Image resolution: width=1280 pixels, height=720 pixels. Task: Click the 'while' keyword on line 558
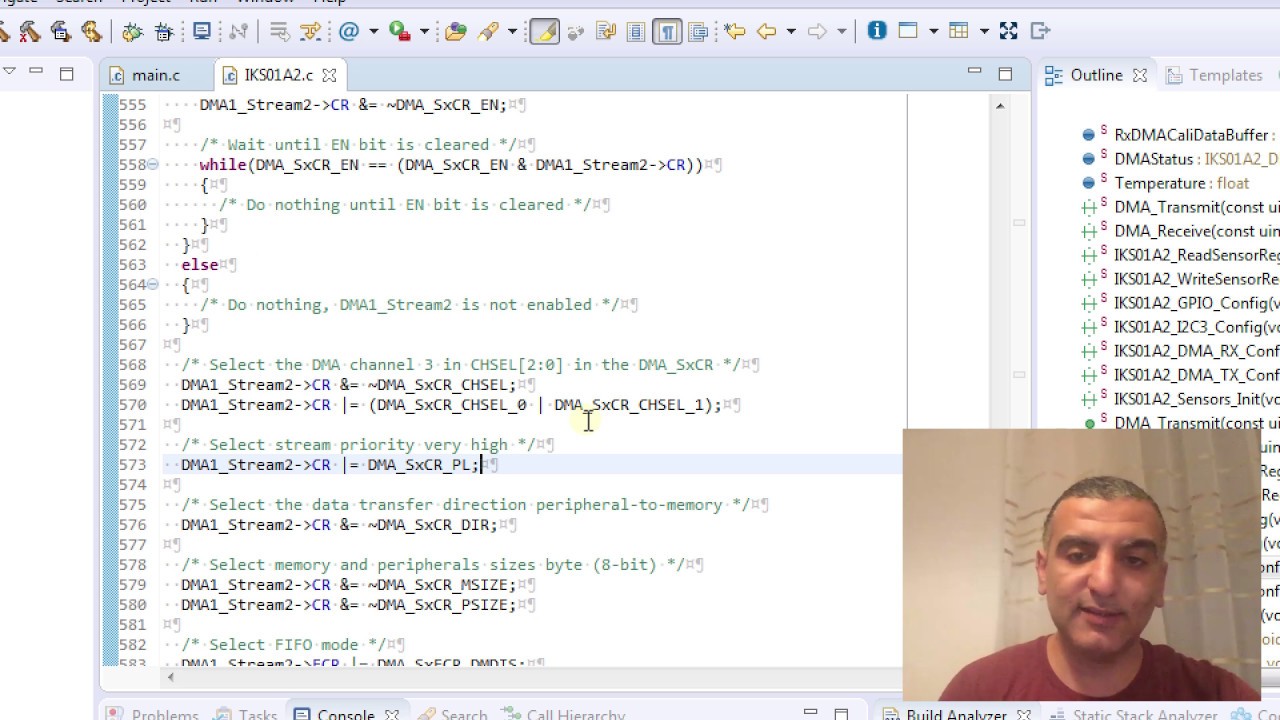tap(223, 165)
